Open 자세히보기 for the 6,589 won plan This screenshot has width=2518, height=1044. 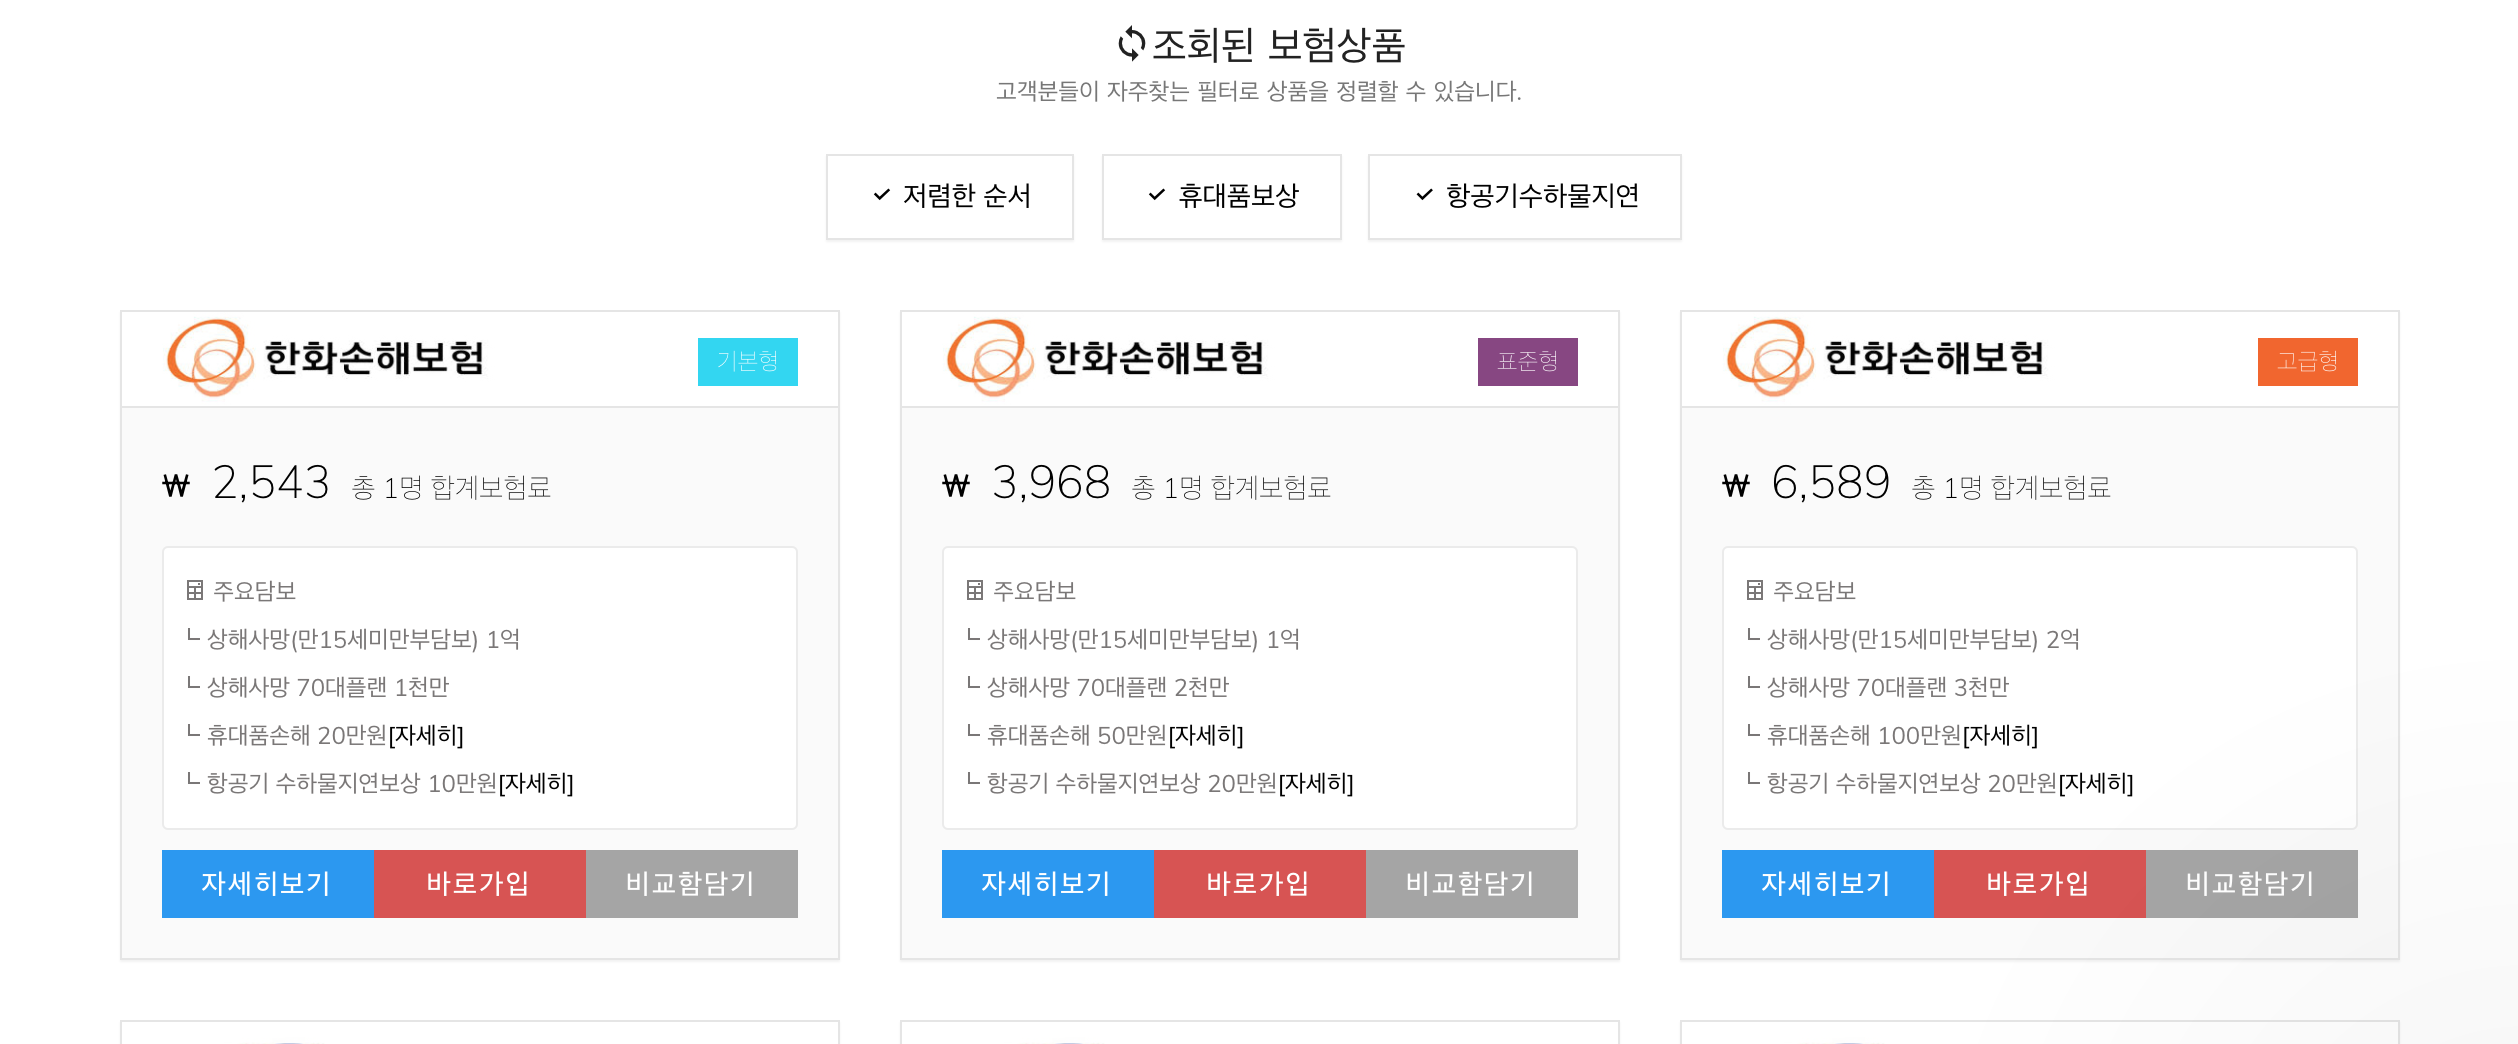coord(1827,883)
